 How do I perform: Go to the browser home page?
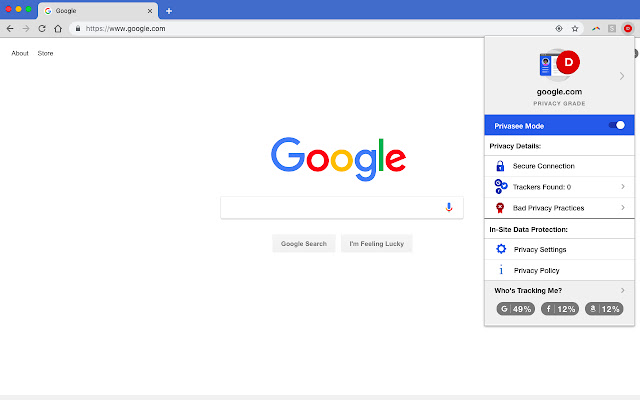58,29
